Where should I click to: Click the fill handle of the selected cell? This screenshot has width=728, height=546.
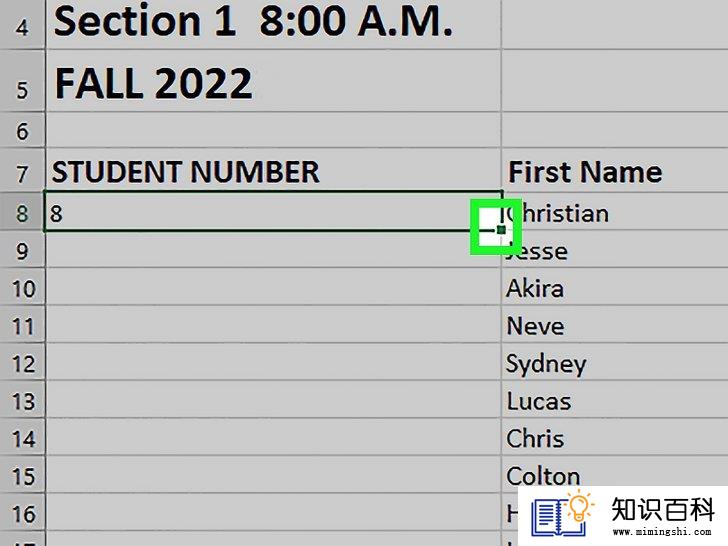click(x=501, y=229)
